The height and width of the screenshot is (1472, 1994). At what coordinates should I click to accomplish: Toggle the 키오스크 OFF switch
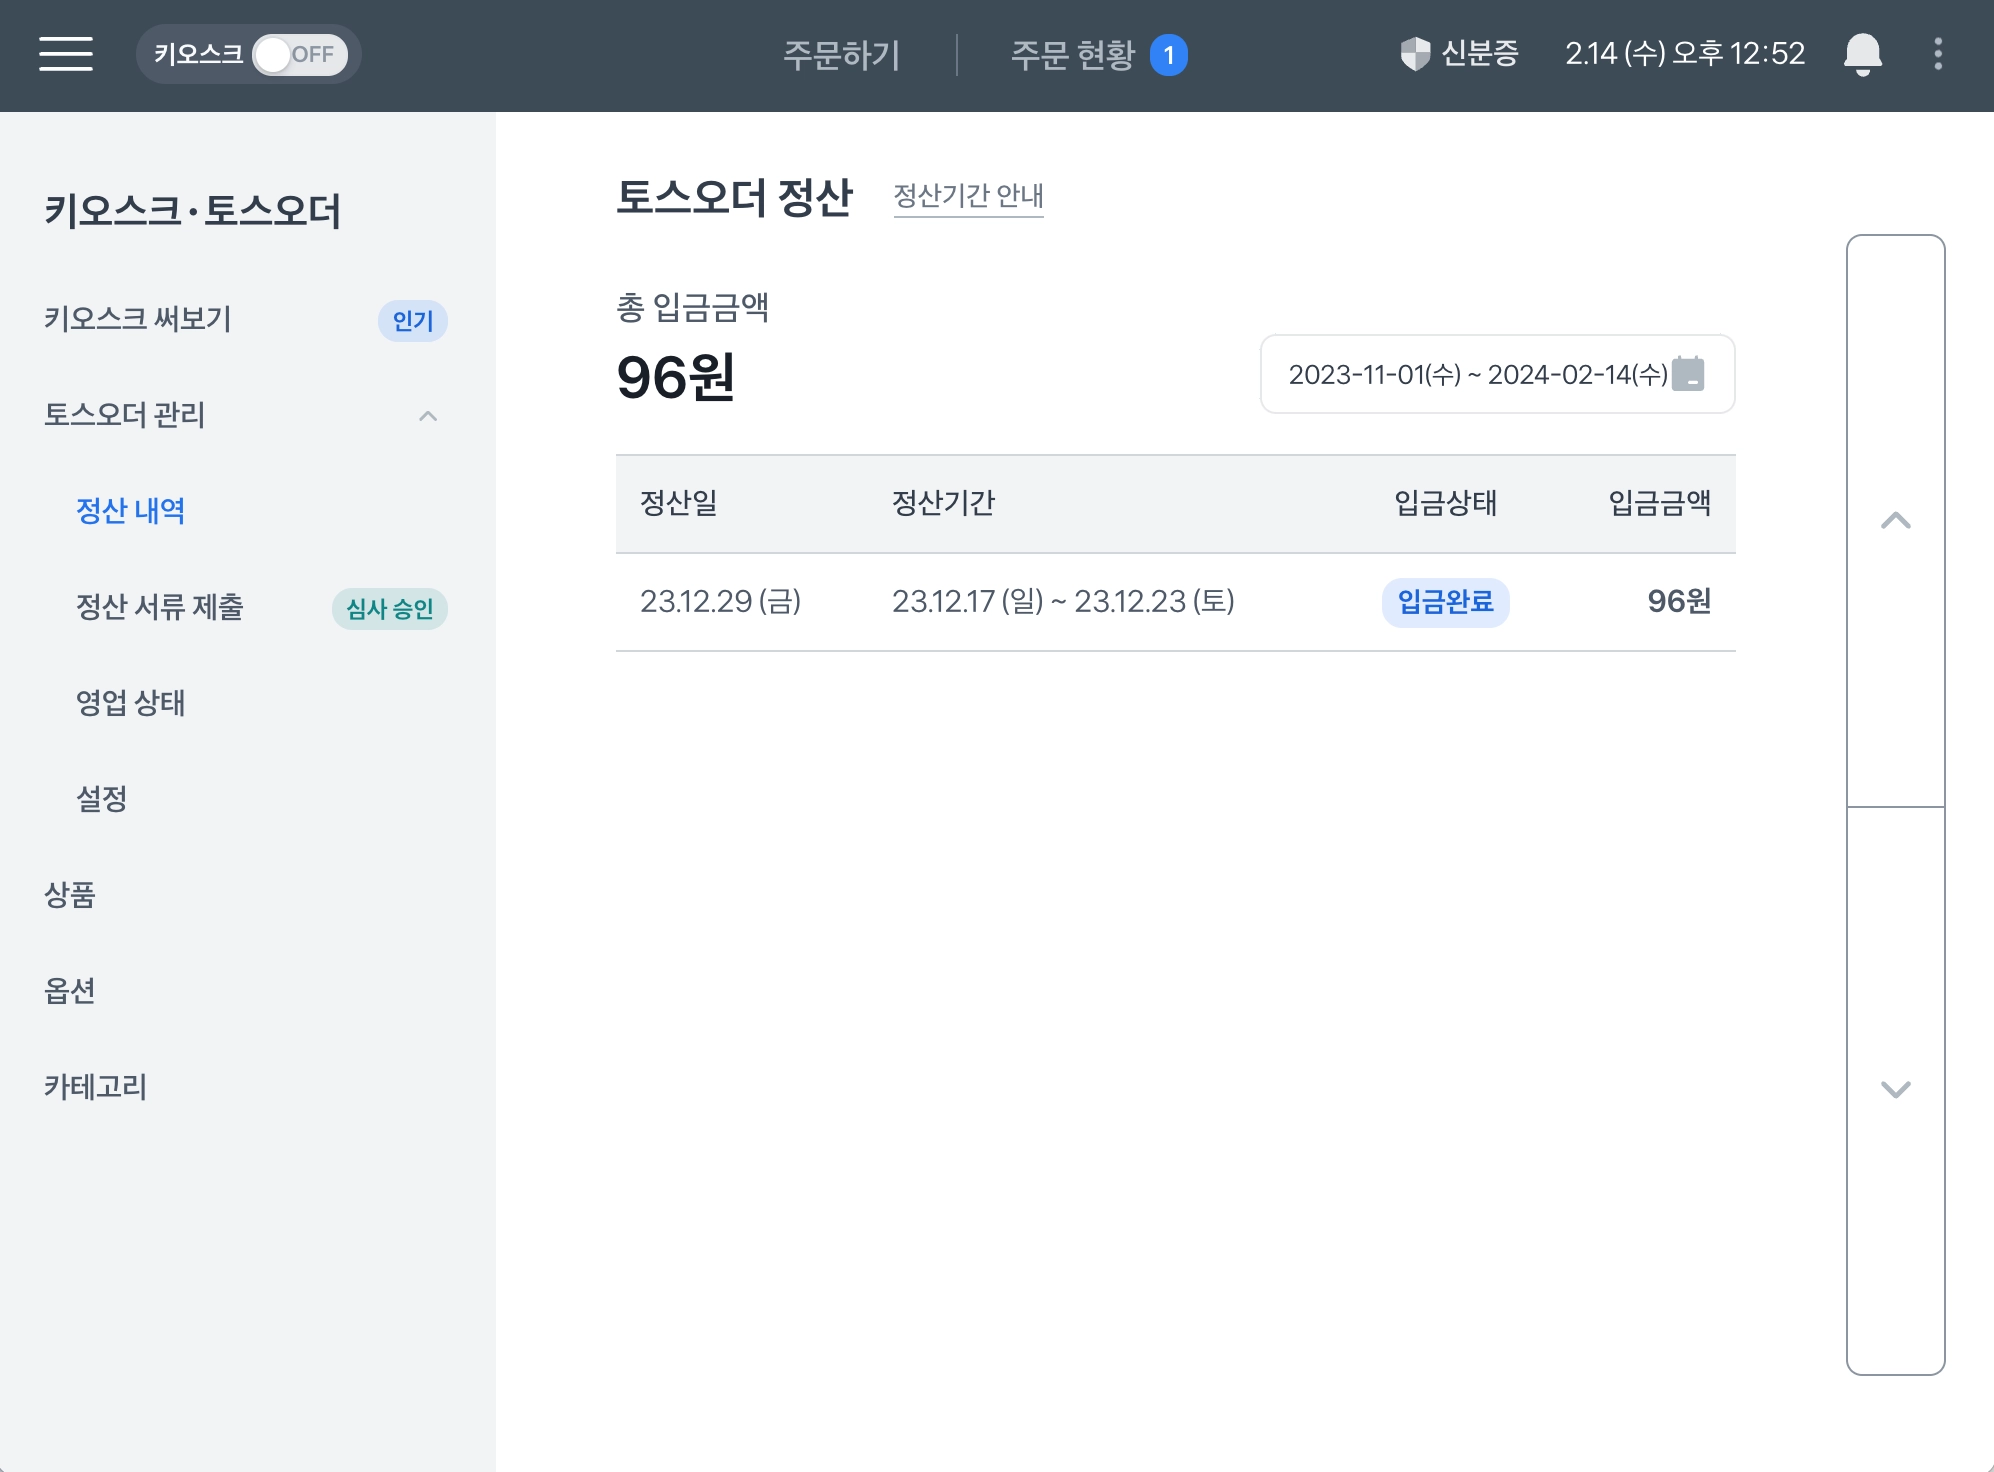pos(299,54)
